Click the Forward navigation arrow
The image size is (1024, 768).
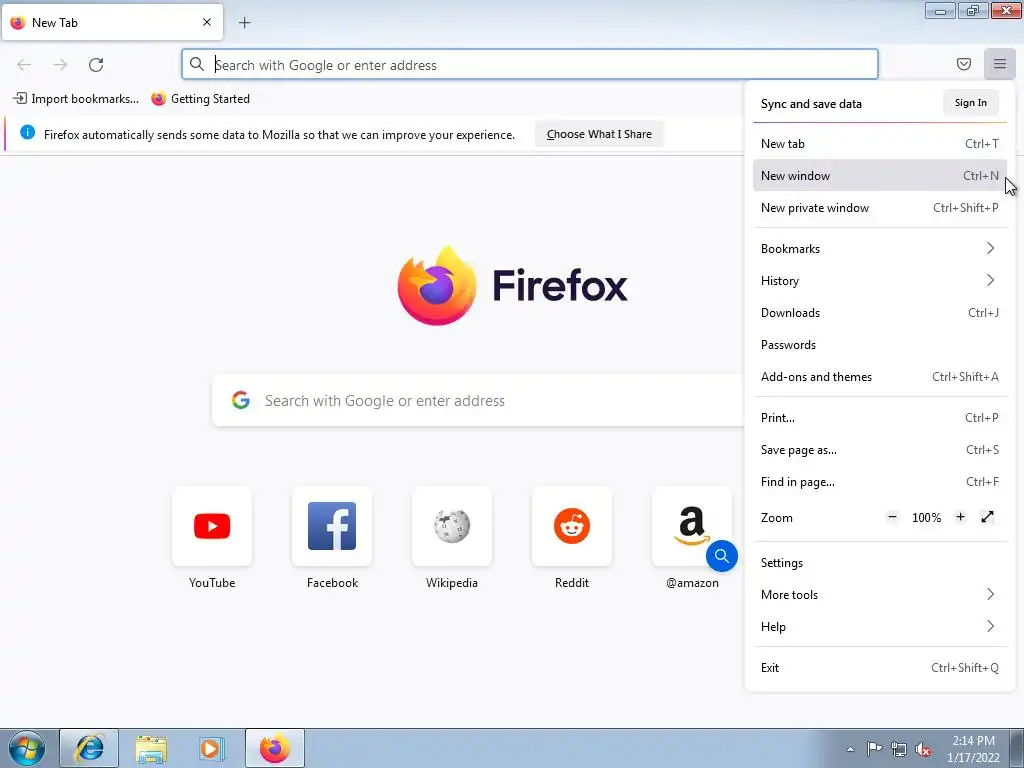tap(60, 65)
